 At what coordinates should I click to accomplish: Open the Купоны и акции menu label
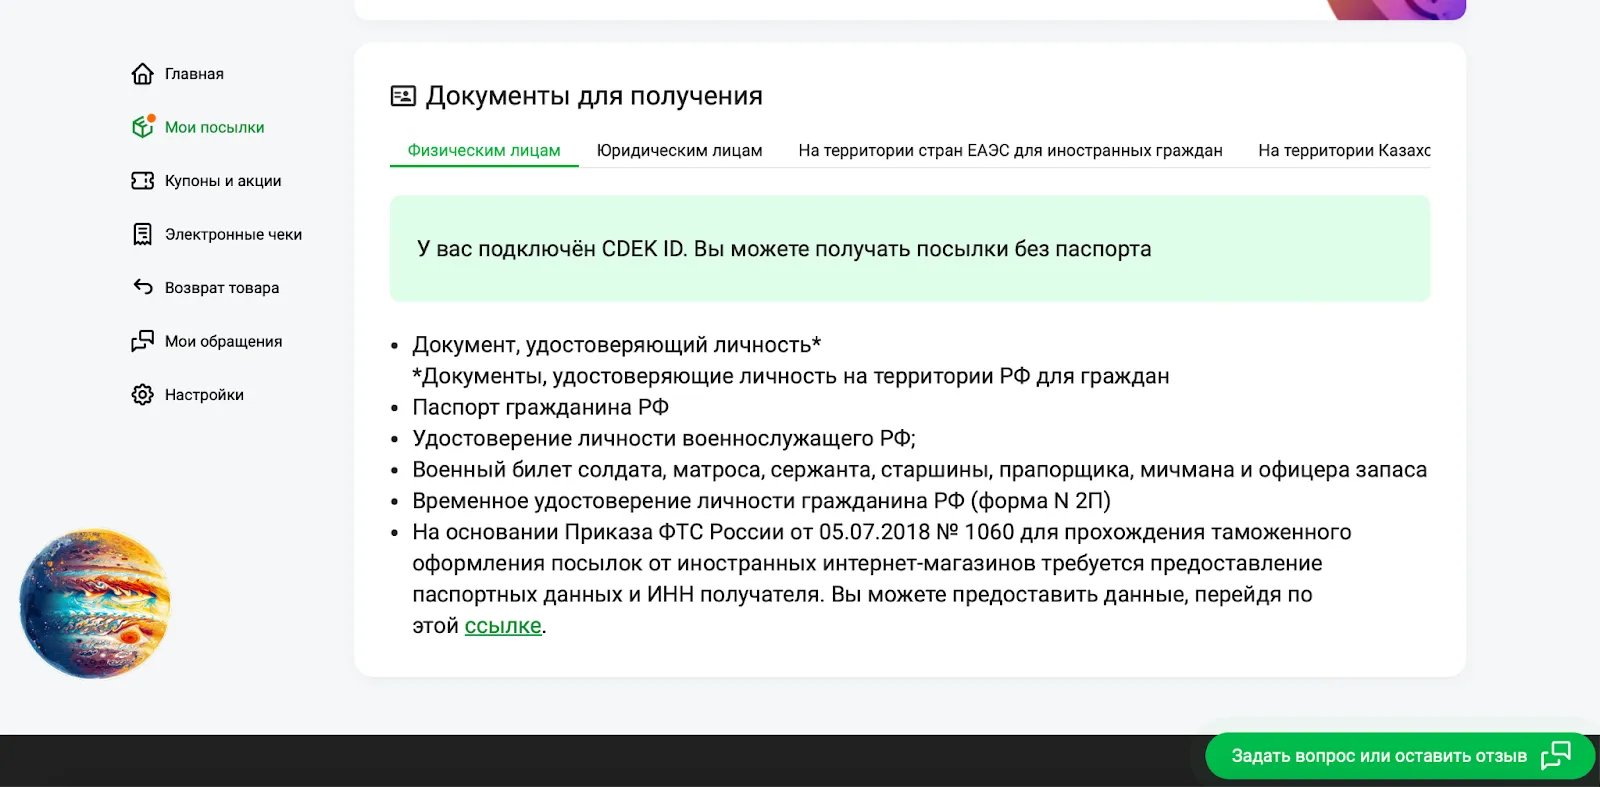click(x=223, y=181)
